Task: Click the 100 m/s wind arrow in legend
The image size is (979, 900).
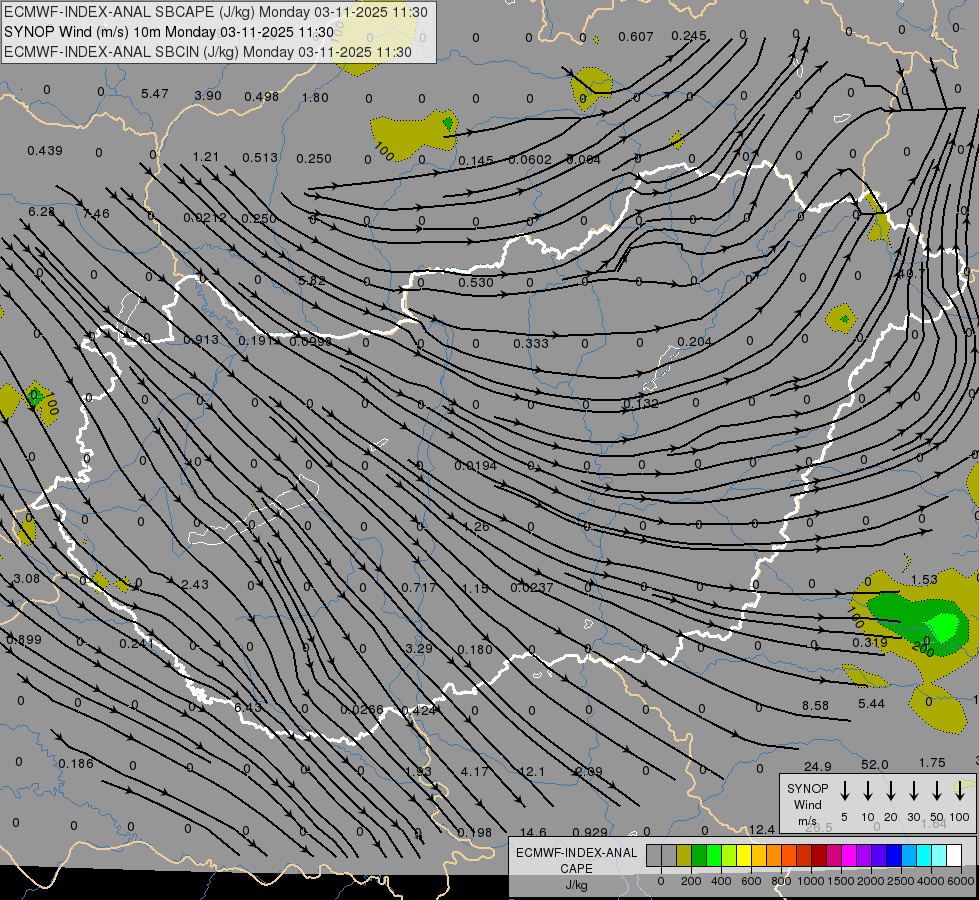Action: pos(960,791)
